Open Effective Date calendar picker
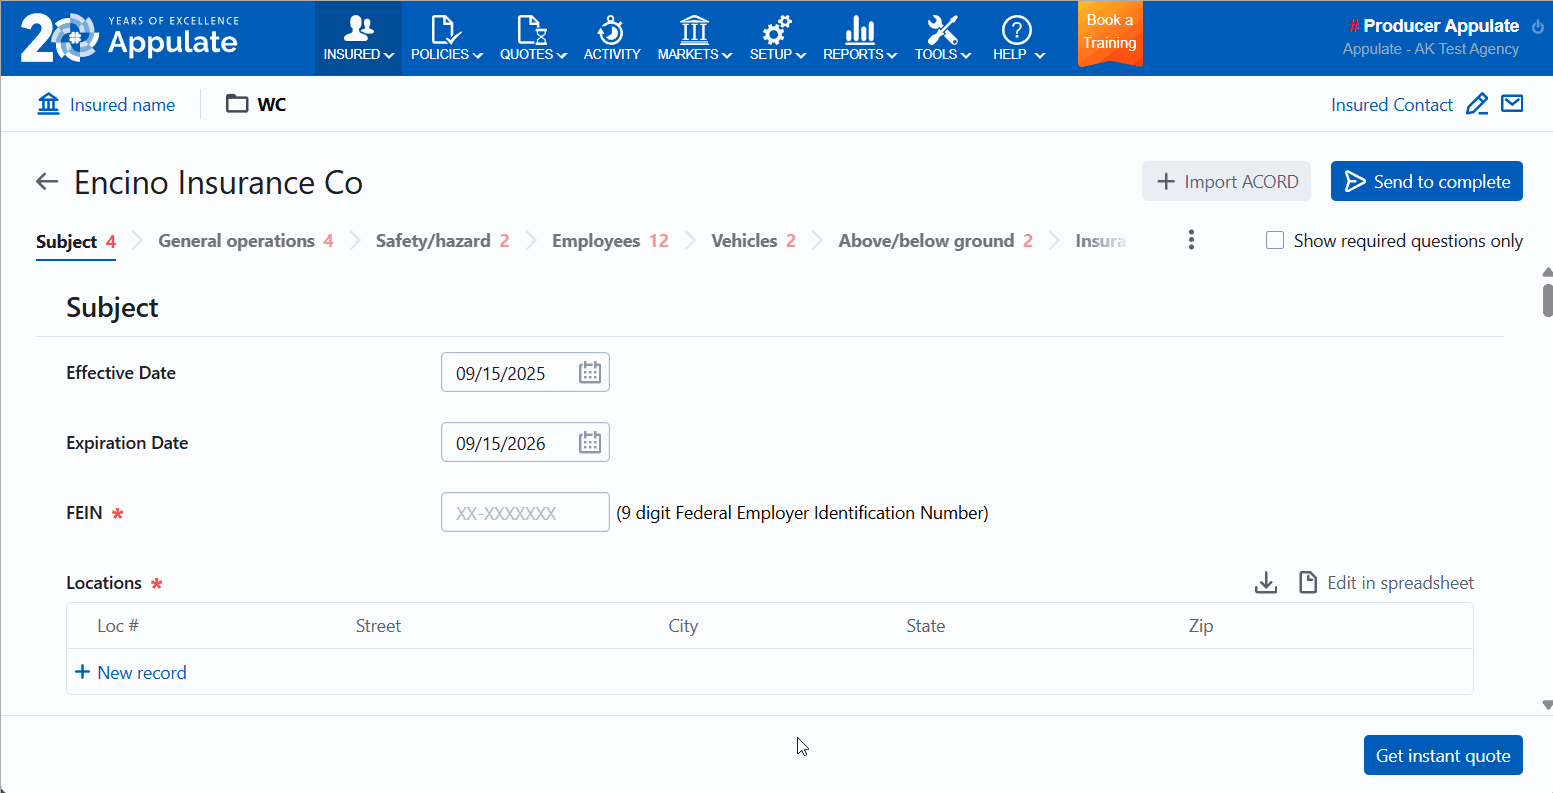The height and width of the screenshot is (793, 1553). [x=590, y=373]
